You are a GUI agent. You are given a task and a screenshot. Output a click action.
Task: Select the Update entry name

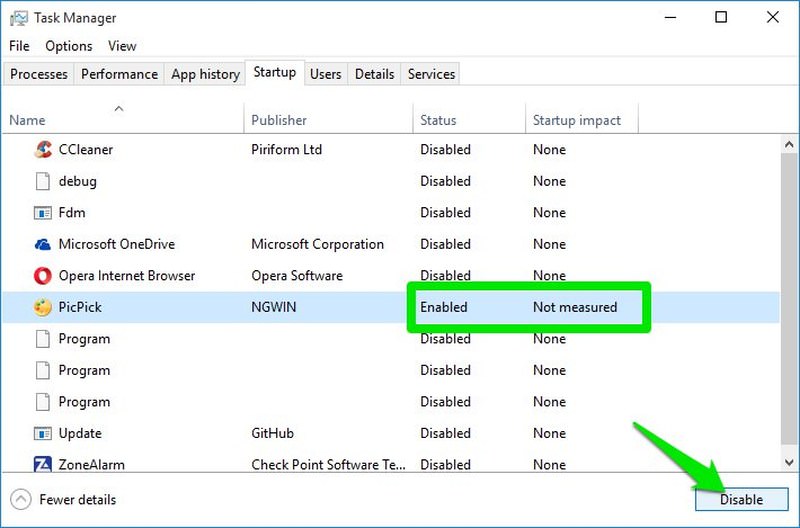point(80,434)
